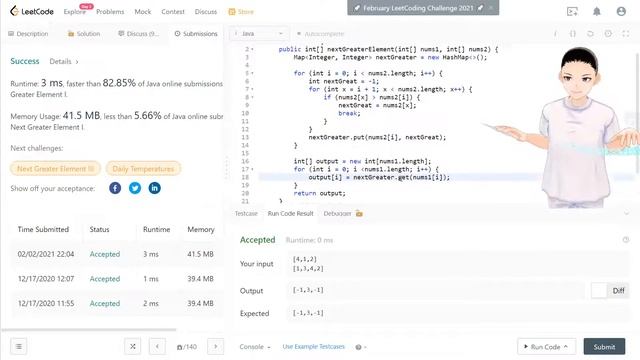640x360 pixels.
Task: Open the Explore menu item
Action: click(x=74, y=12)
